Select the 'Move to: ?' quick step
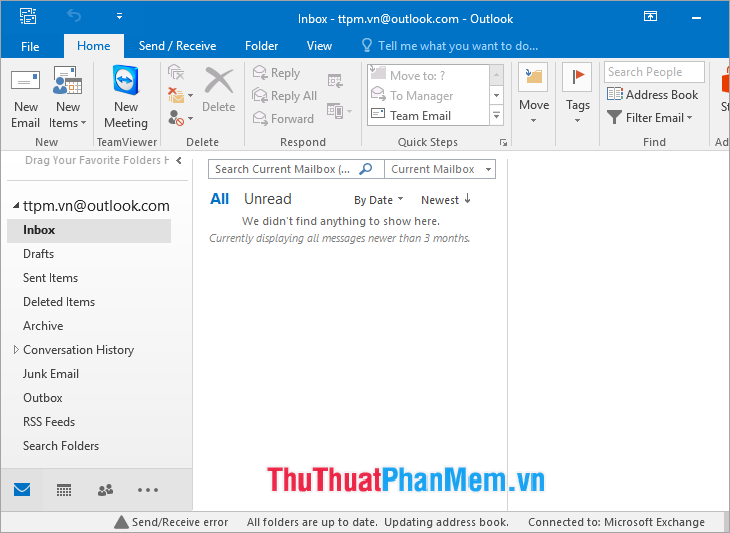Viewport: 730px width, 533px height. point(428,75)
